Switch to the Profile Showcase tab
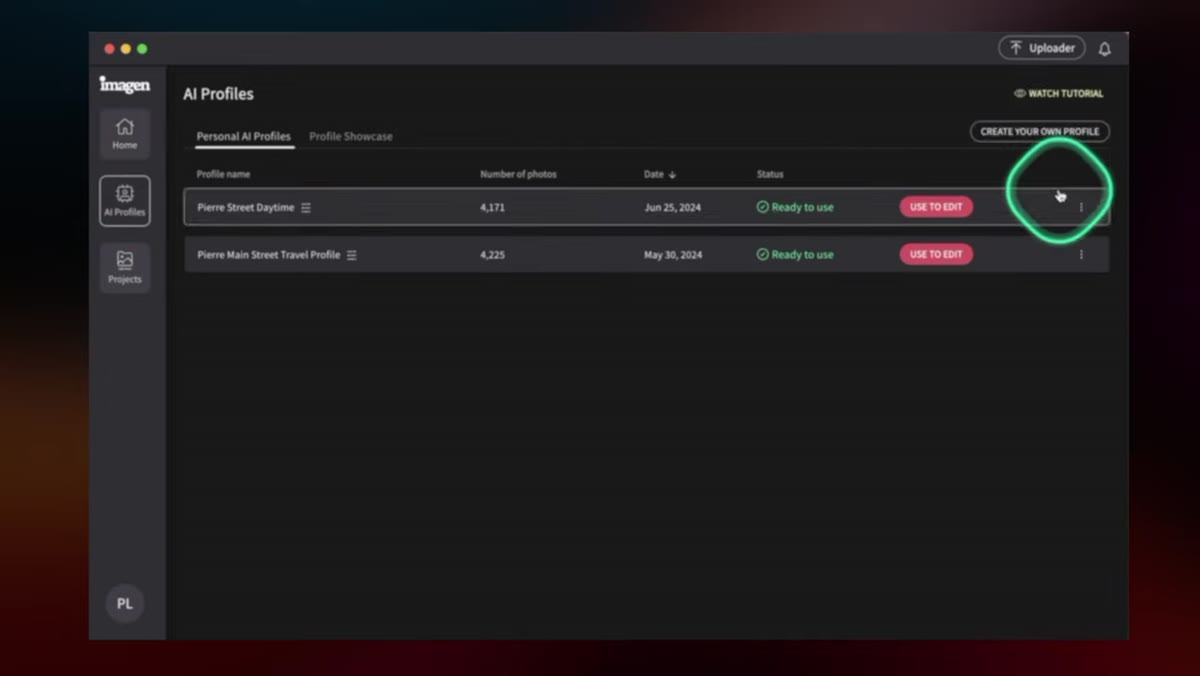 pyautogui.click(x=351, y=136)
